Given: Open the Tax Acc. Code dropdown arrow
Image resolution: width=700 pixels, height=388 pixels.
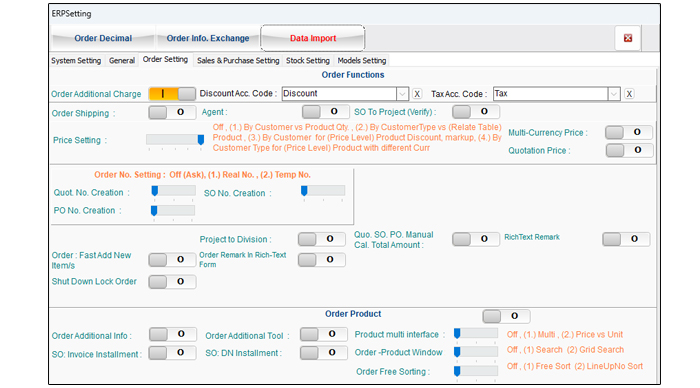Looking at the screenshot, I should coord(613,94).
